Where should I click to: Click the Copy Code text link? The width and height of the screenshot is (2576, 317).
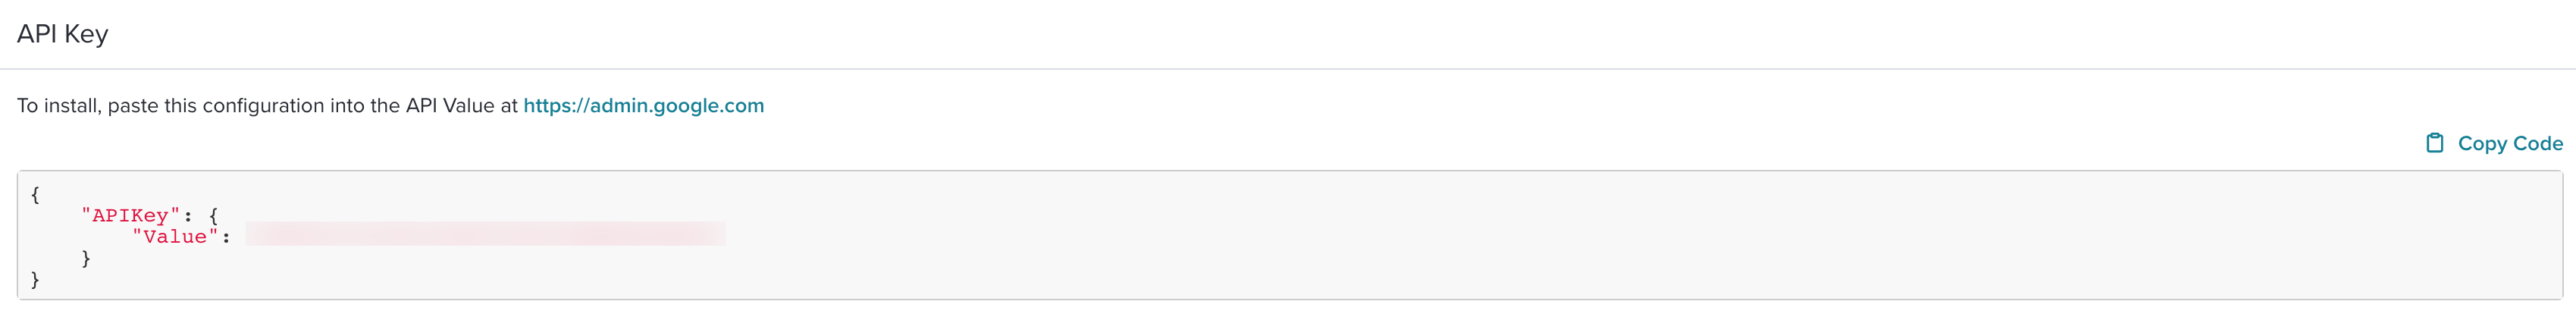click(2509, 143)
